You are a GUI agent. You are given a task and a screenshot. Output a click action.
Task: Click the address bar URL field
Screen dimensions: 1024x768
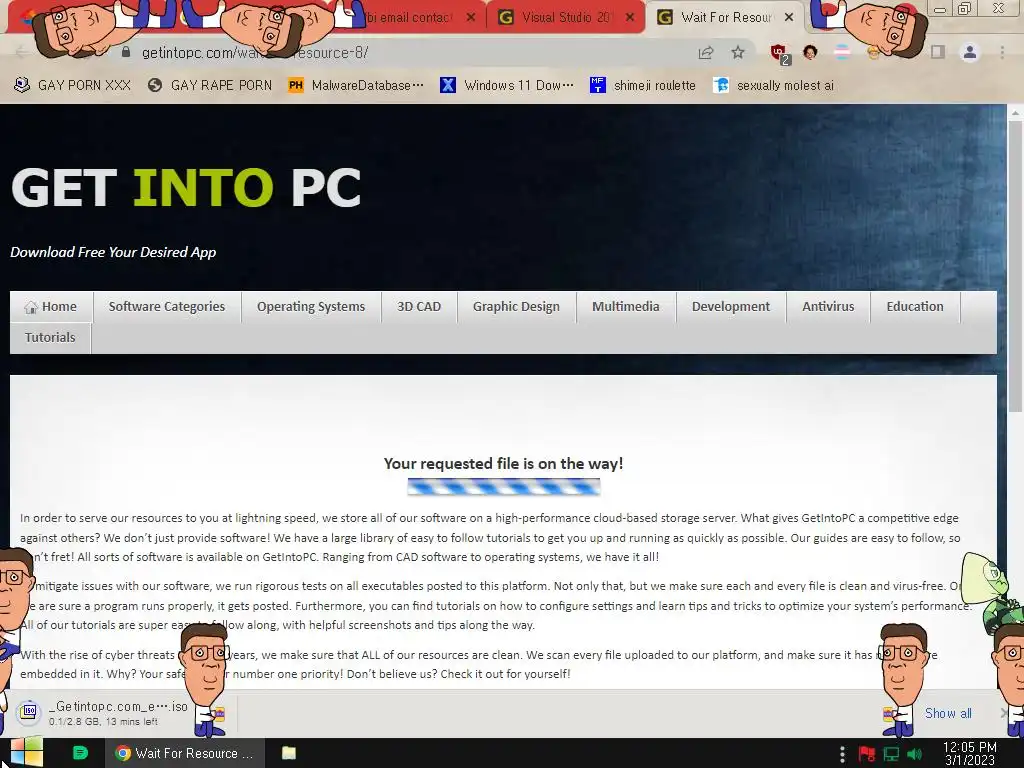coord(405,53)
